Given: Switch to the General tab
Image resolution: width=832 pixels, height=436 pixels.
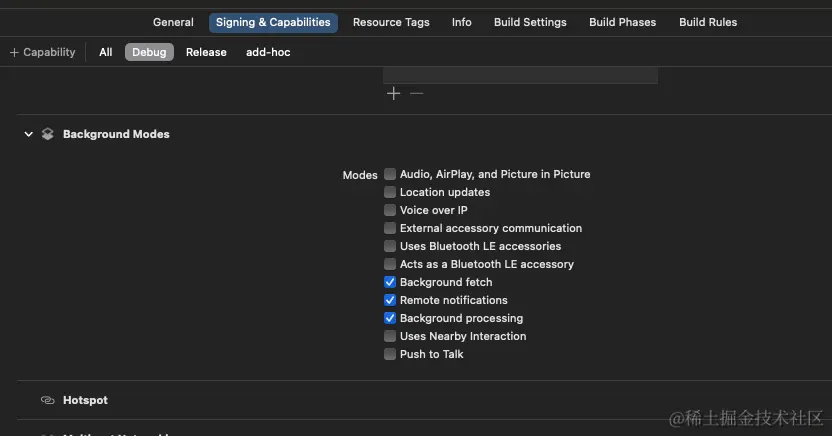Looking at the screenshot, I should [173, 22].
